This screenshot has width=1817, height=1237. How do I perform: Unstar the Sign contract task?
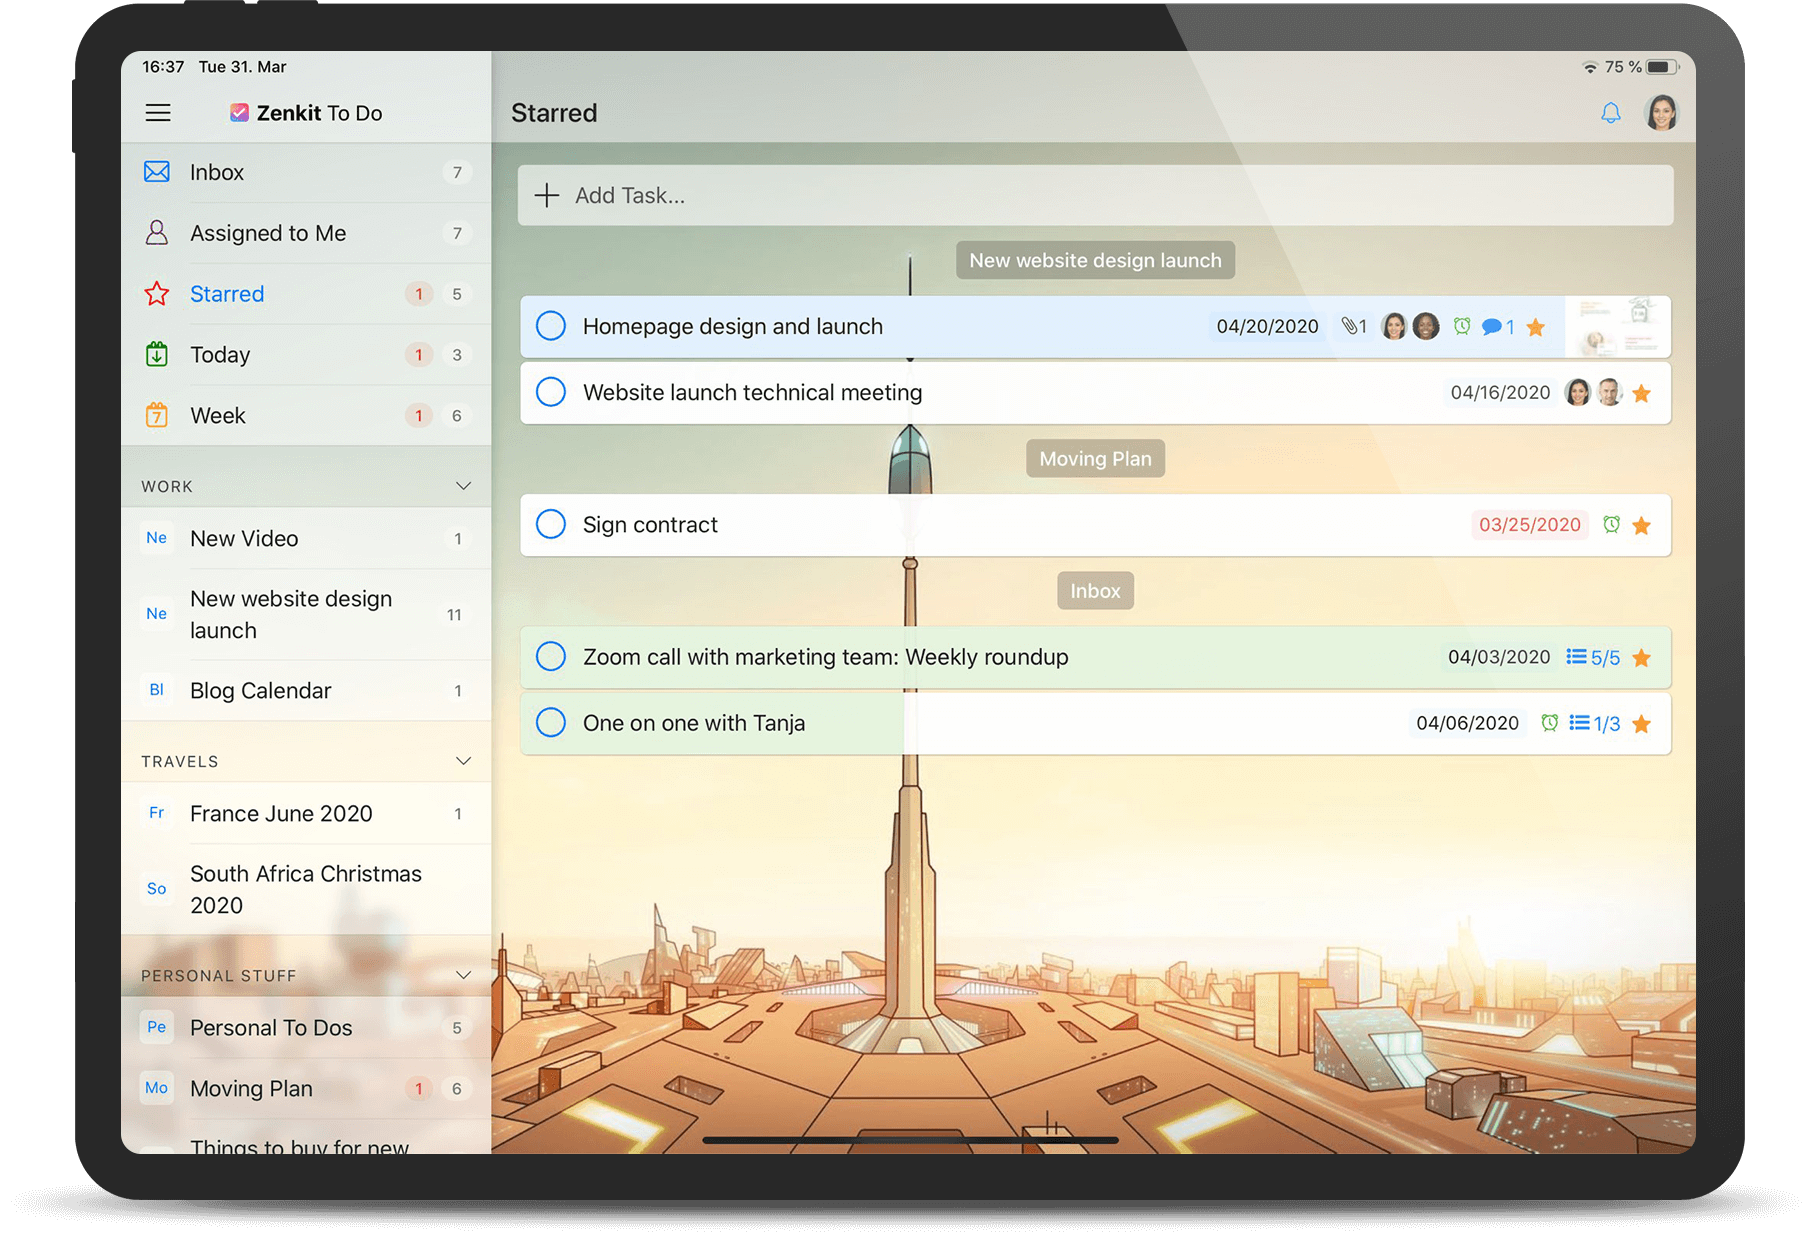pos(1641,526)
